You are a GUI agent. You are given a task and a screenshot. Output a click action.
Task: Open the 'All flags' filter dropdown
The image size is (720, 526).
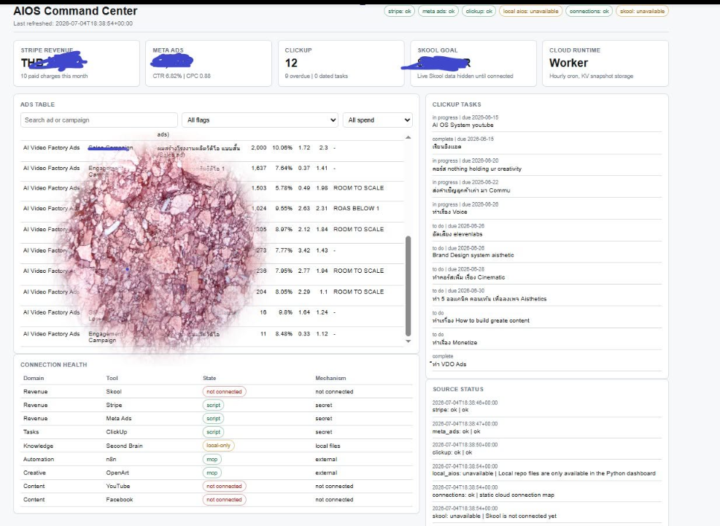point(260,120)
